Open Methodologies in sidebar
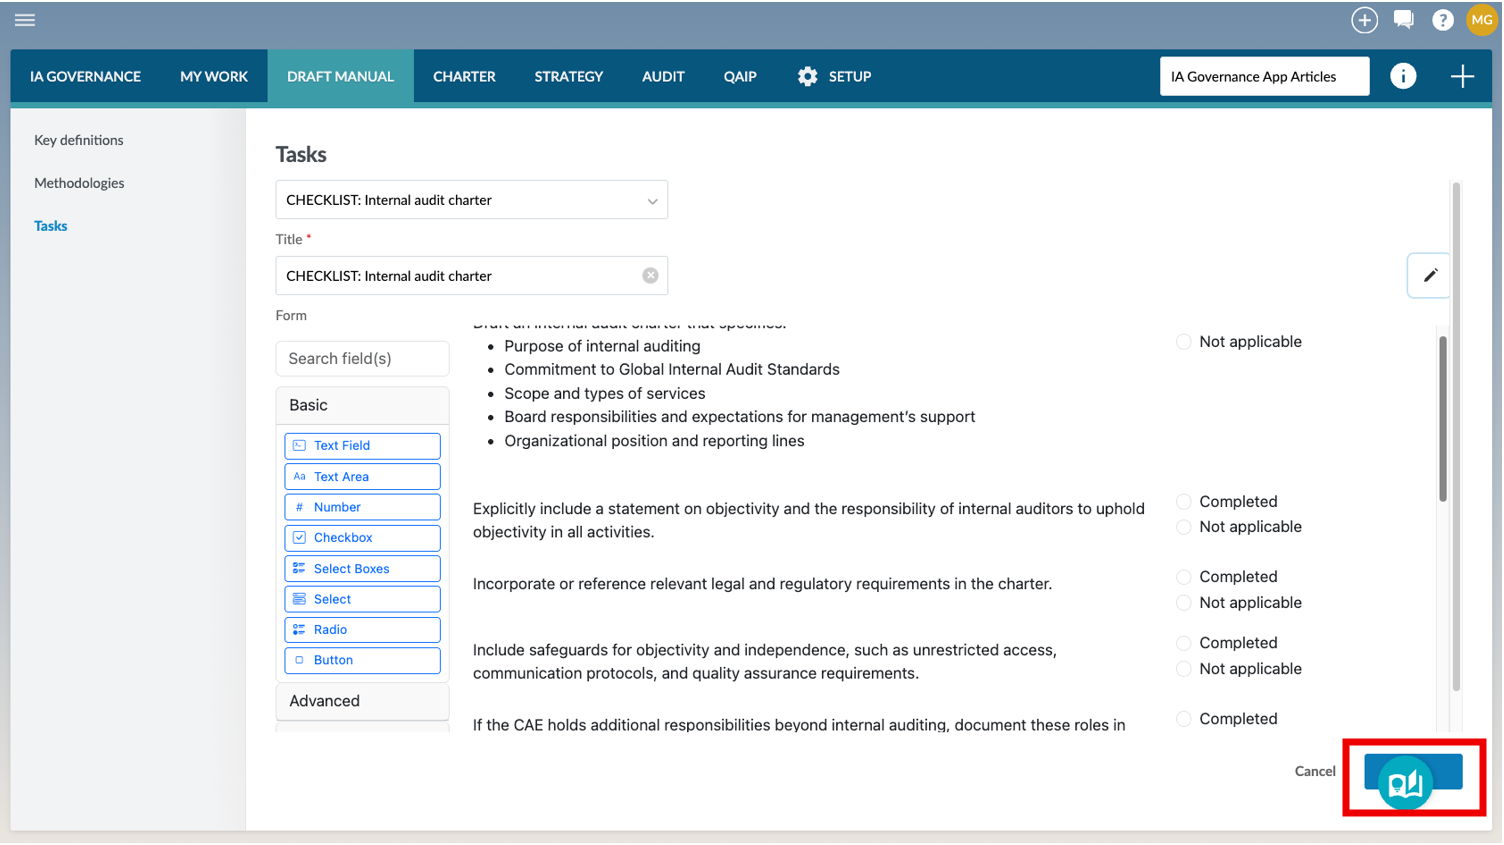This screenshot has width=1504, height=845. pyautogui.click(x=79, y=183)
